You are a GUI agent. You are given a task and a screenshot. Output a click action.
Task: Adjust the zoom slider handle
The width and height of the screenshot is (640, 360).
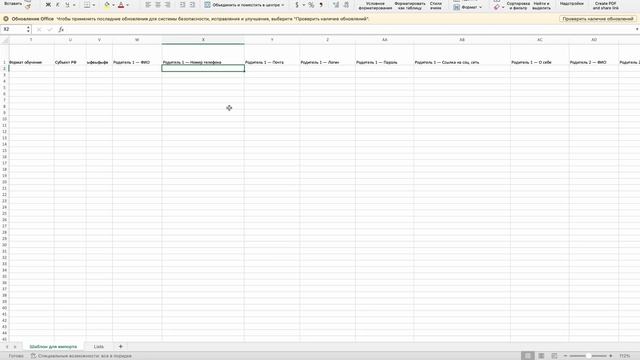(588, 356)
